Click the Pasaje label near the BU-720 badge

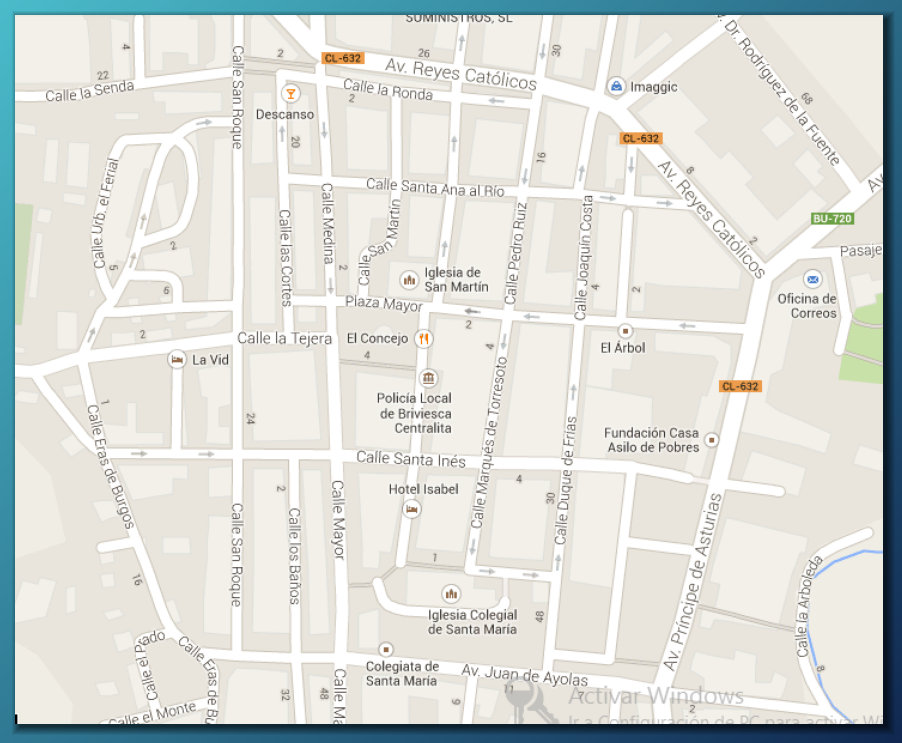click(x=861, y=251)
